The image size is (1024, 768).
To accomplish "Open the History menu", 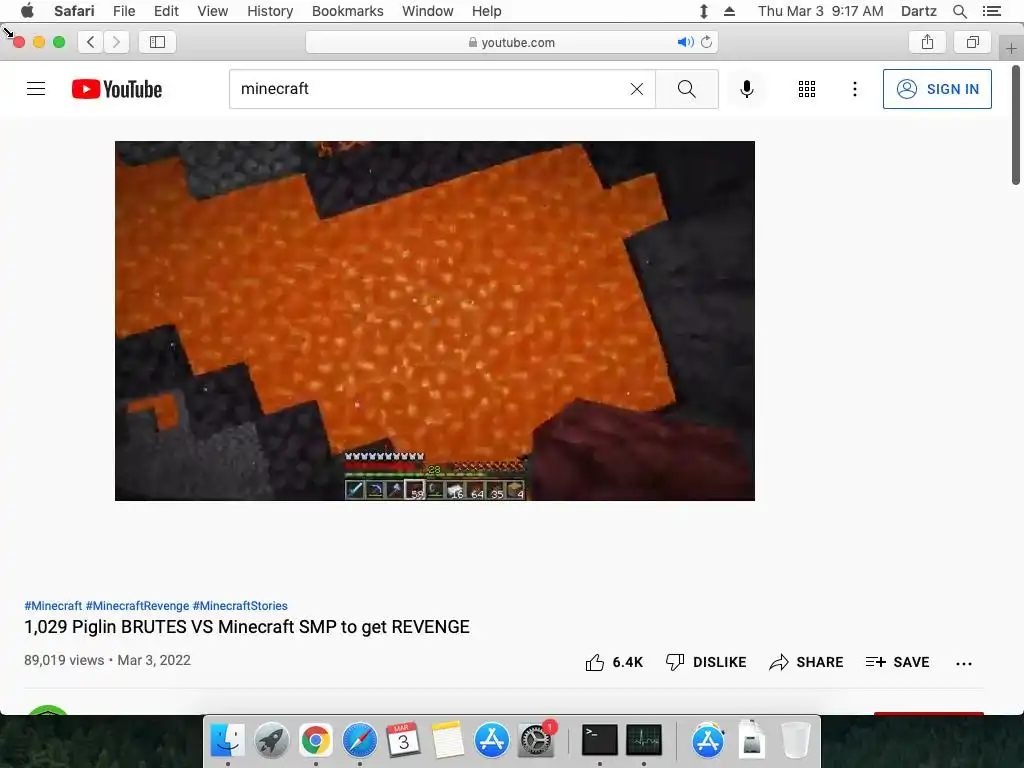I will click(270, 11).
